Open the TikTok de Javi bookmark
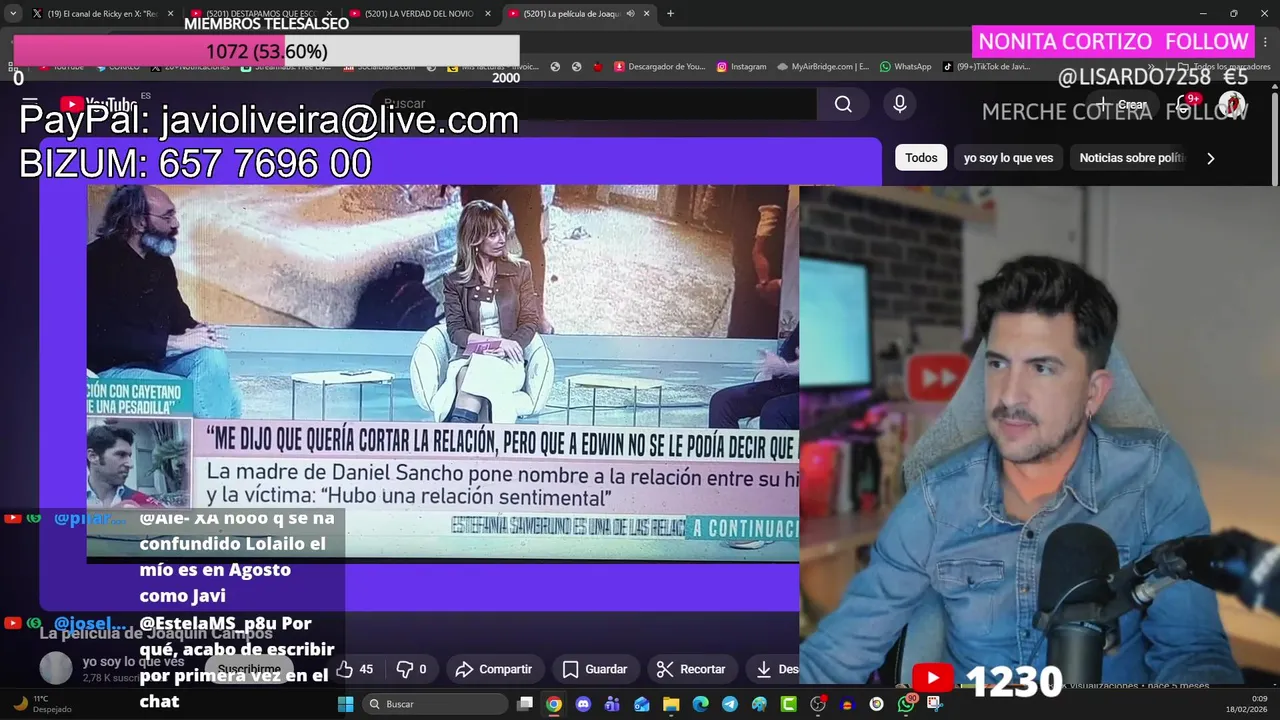 pos(986,67)
